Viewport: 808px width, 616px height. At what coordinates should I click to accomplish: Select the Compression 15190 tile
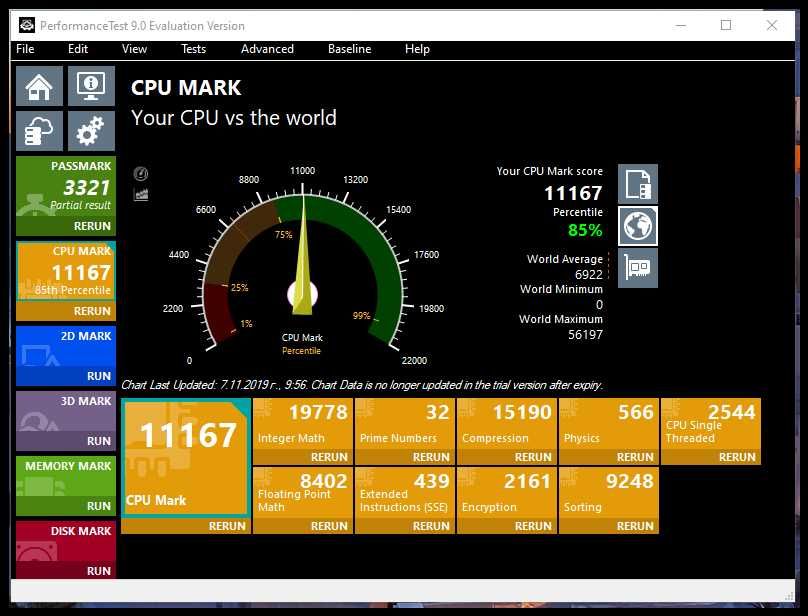(x=507, y=424)
